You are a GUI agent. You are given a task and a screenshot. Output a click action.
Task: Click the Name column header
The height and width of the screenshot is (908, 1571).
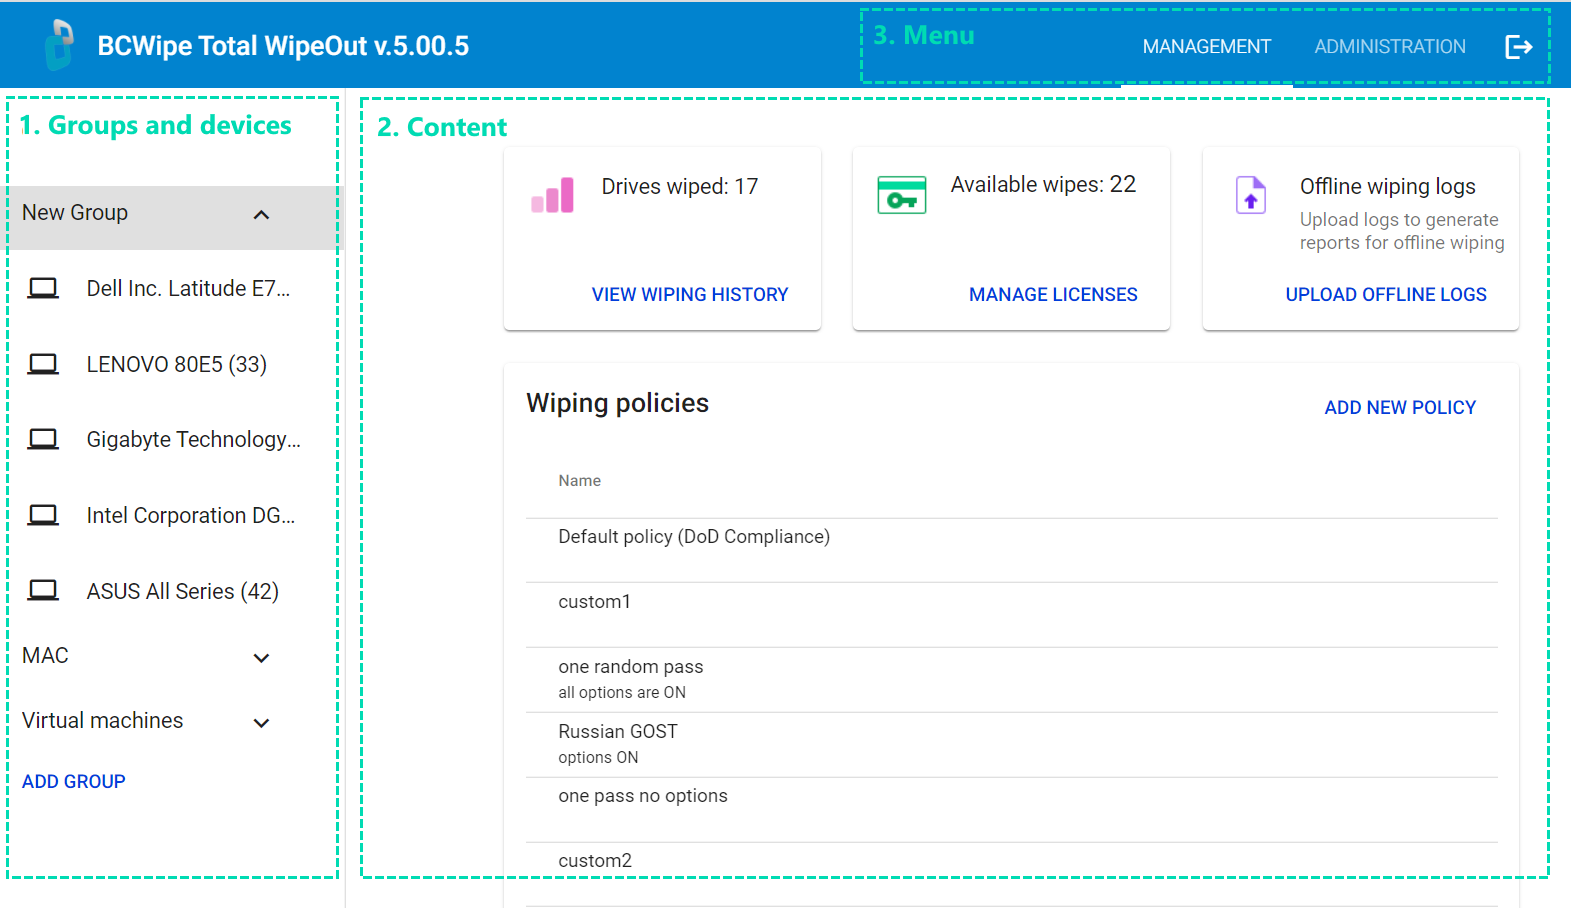point(580,481)
